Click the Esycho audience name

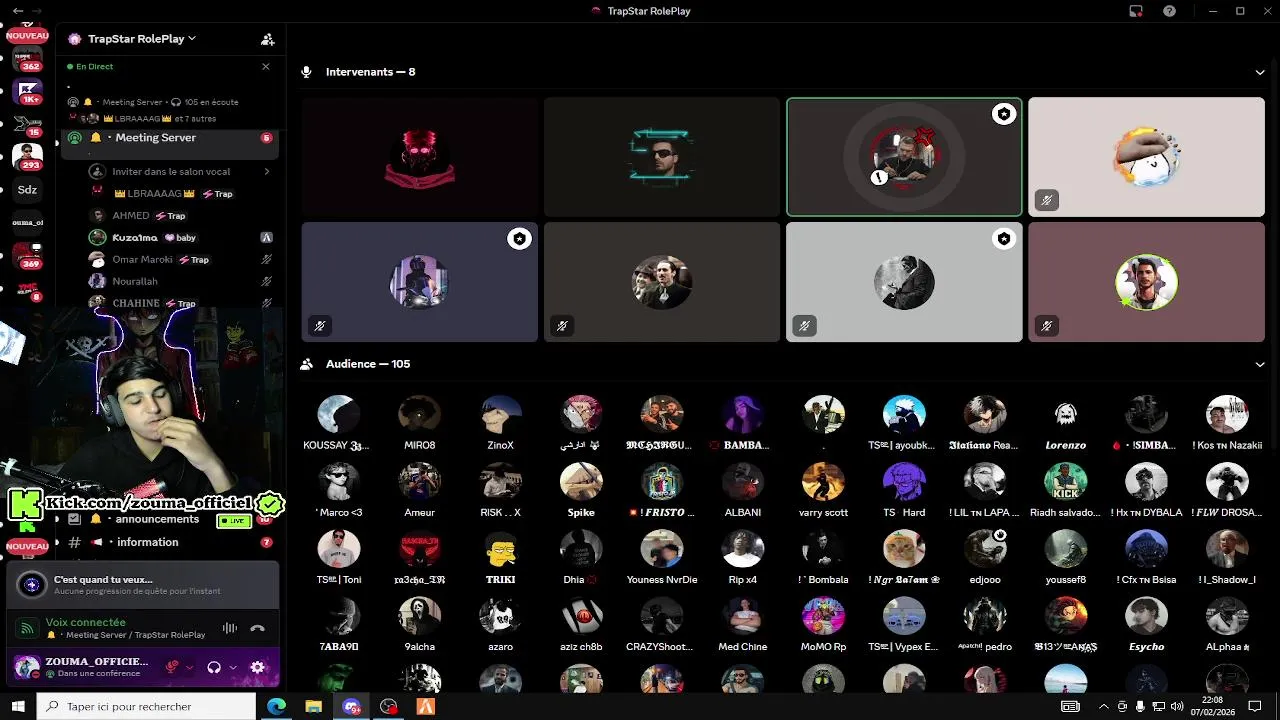1146,647
